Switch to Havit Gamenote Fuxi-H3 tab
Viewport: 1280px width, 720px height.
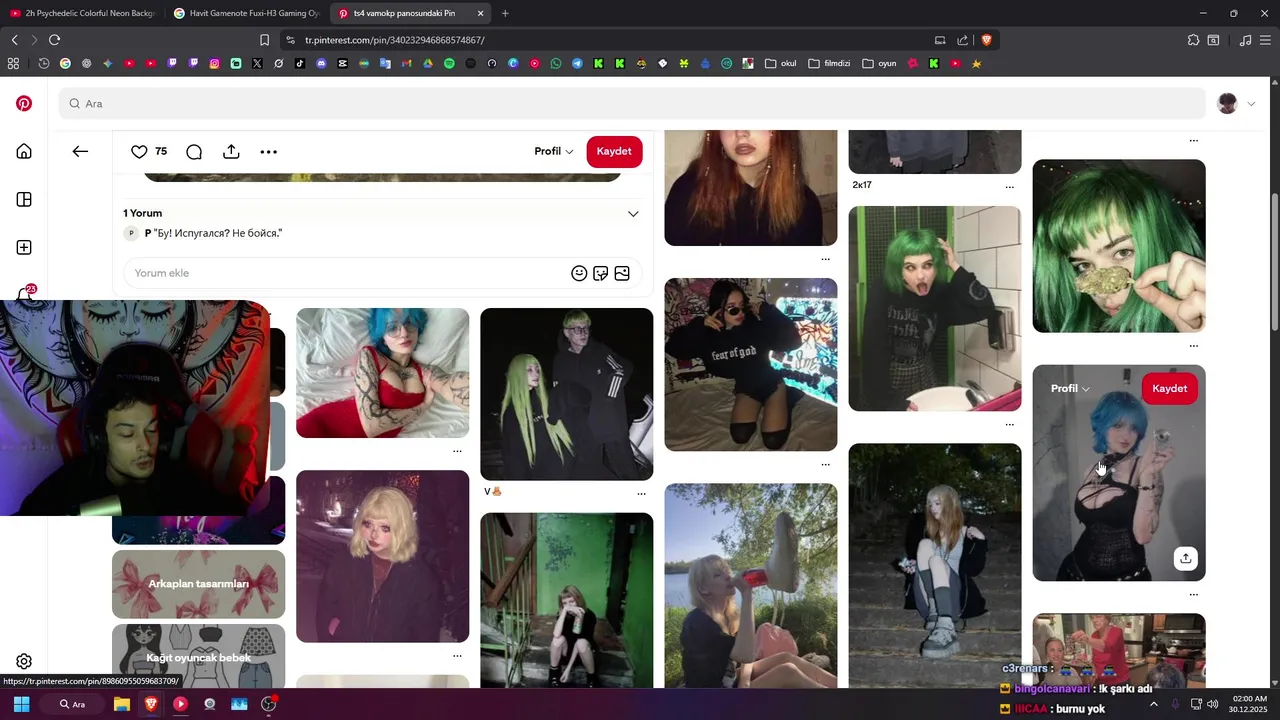point(246,13)
